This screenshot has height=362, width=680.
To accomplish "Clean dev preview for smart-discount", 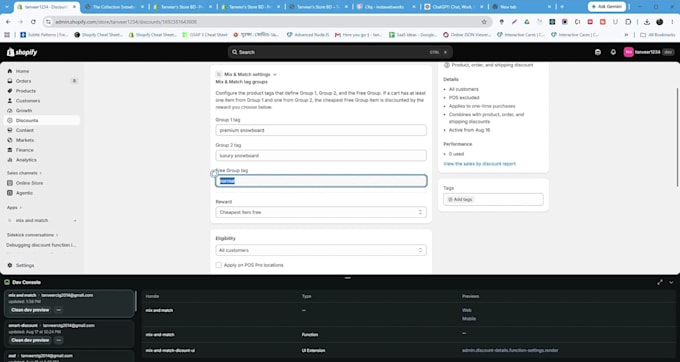I will point(30,340).
